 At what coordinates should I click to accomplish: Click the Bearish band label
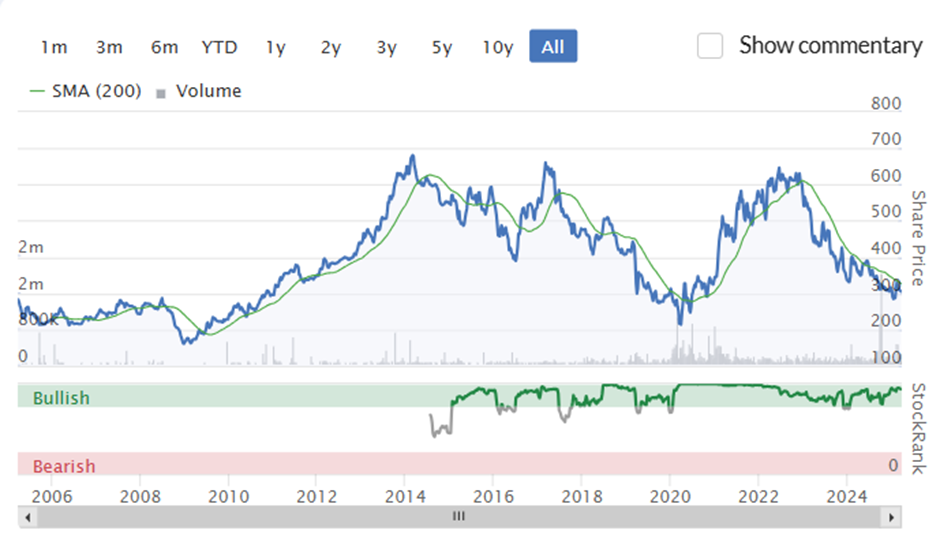tap(64, 466)
